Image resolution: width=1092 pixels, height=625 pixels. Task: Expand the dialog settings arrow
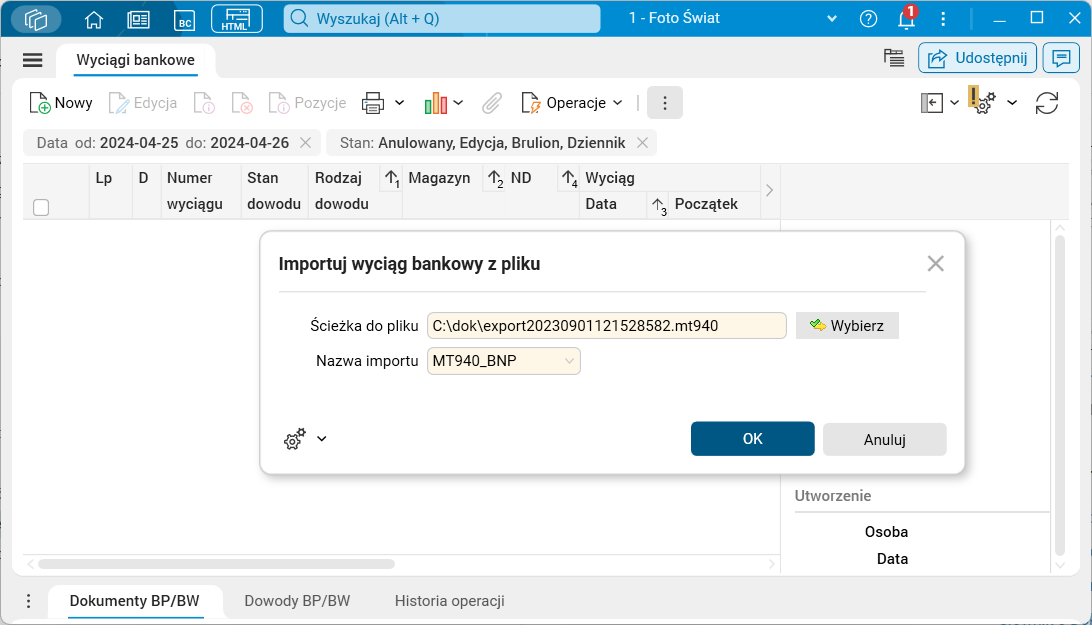[x=322, y=439]
